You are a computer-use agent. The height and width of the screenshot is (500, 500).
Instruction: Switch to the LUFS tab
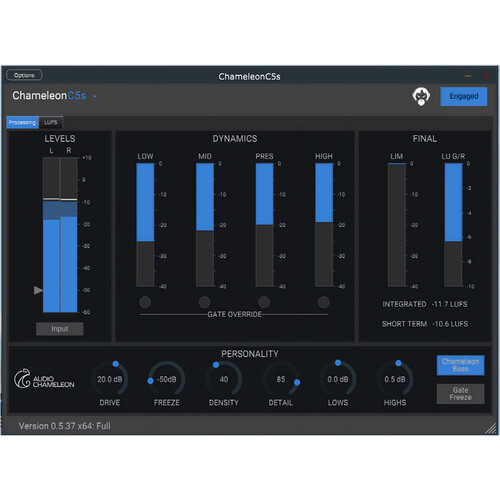click(51, 122)
